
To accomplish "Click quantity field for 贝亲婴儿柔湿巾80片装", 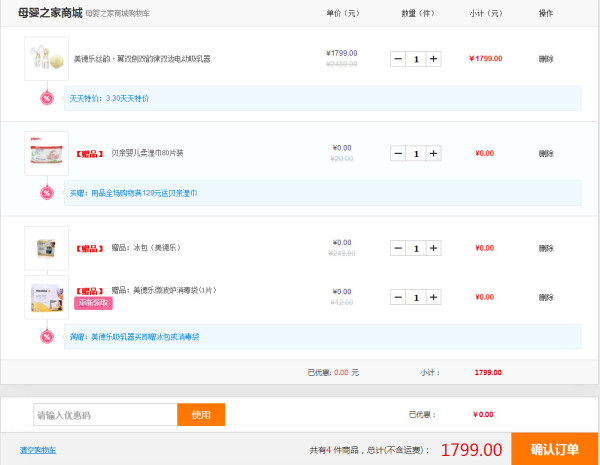I will point(416,153).
